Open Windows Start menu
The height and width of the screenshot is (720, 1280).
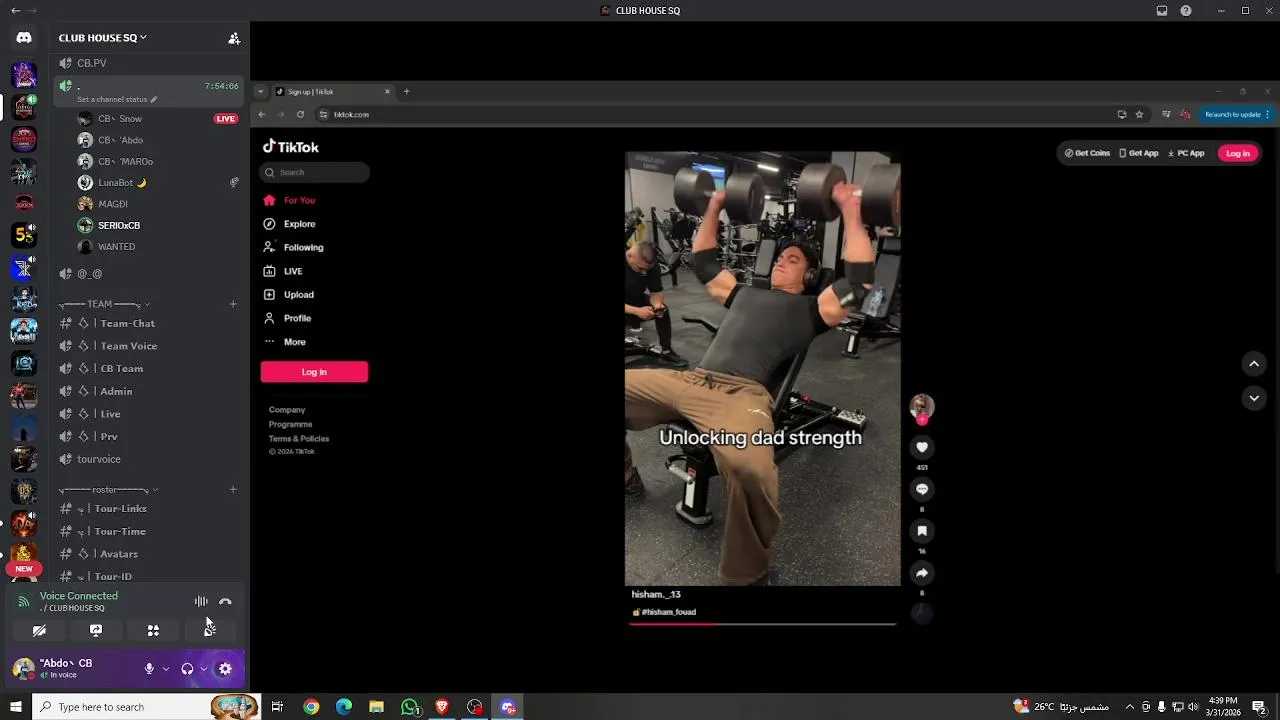point(15,707)
